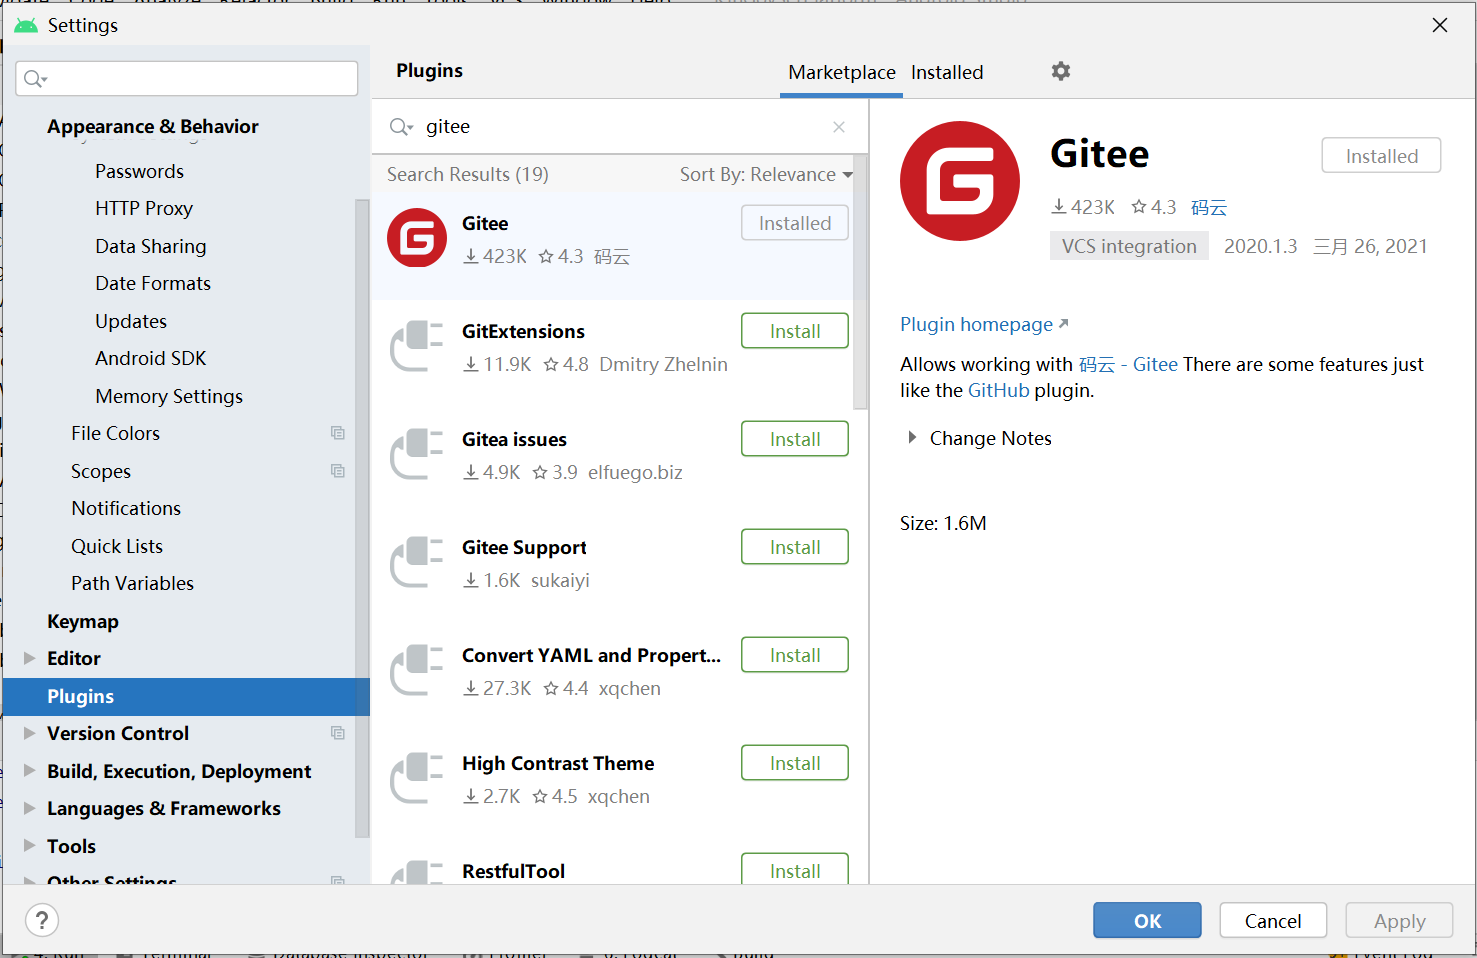Viewport: 1477px width, 958px height.
Task: Expand Languages & Frameworks section
Action: pyautogui.click(x=29, y=808)
